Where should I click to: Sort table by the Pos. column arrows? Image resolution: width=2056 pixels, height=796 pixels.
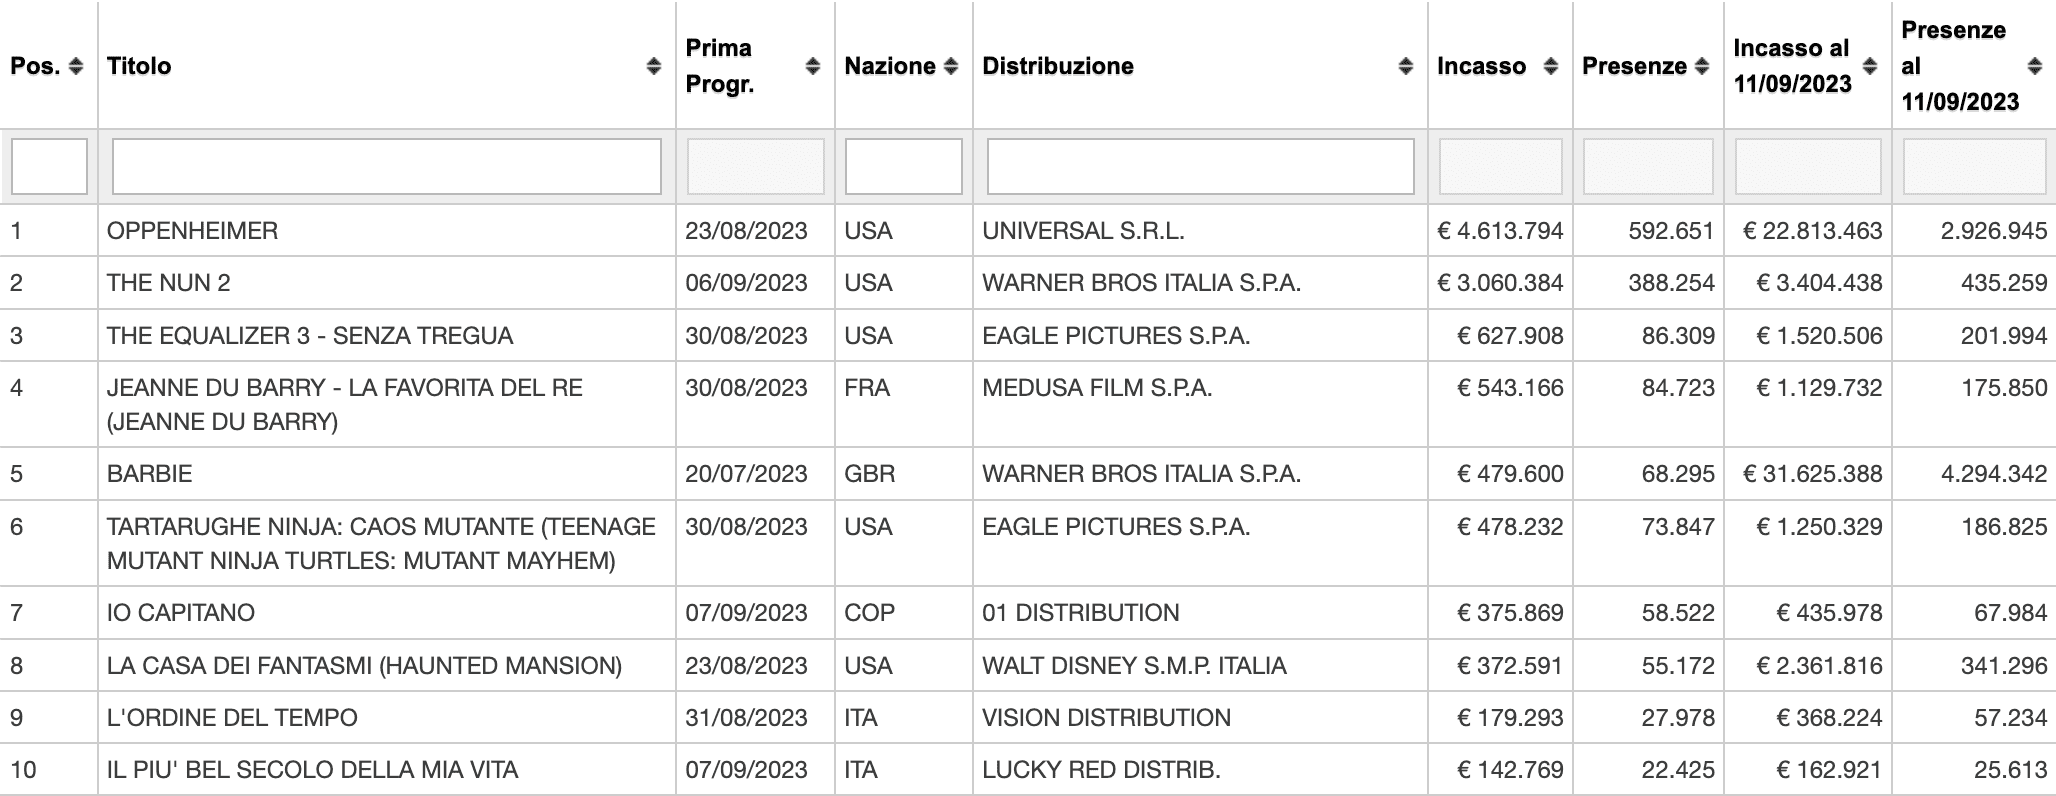coord(75,66)
